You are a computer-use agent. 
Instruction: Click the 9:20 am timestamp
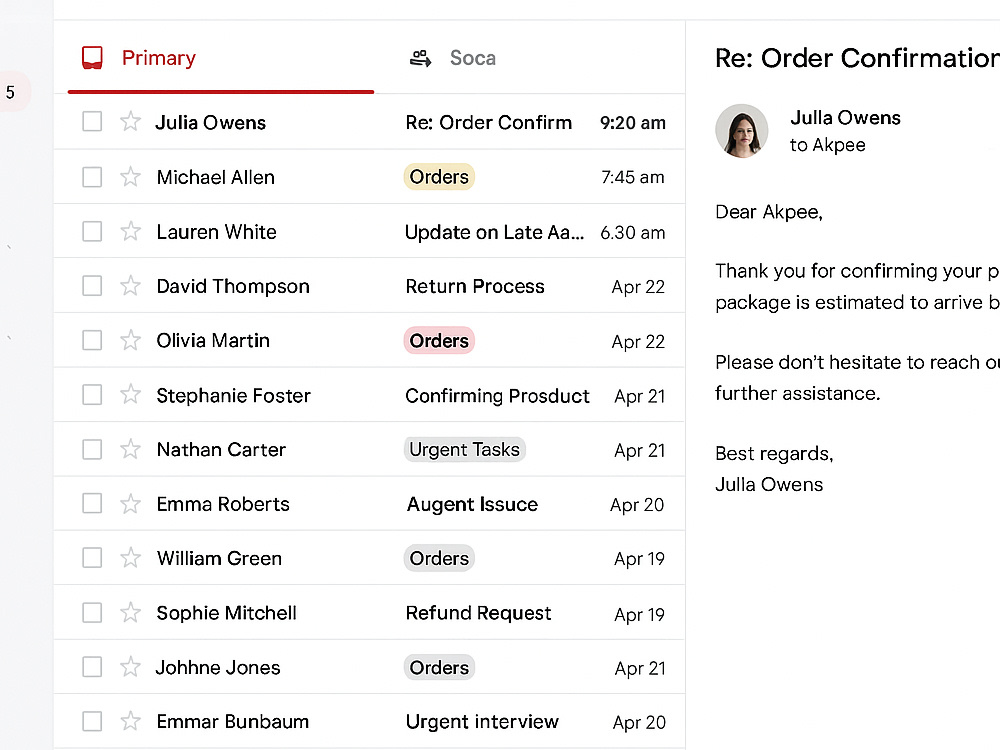[x=633, y=122]
